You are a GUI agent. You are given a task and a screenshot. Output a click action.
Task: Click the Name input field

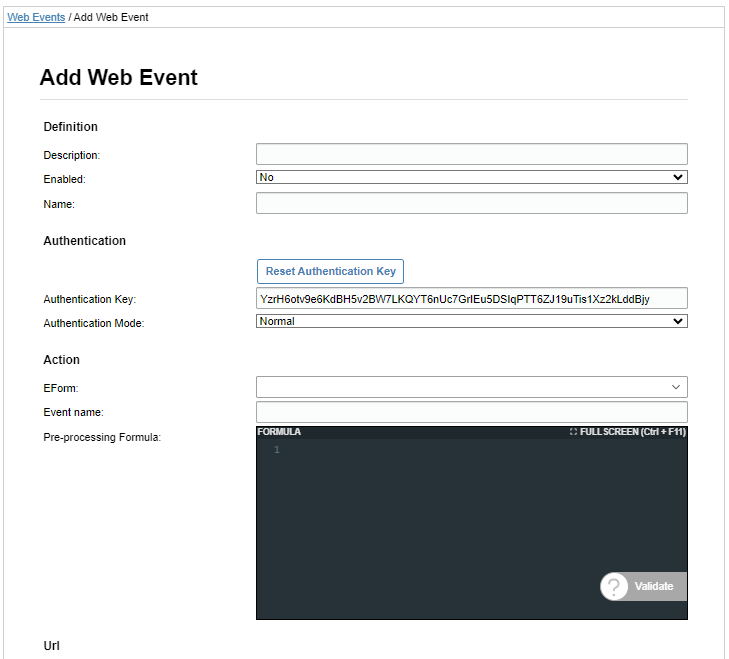[471, 203]
